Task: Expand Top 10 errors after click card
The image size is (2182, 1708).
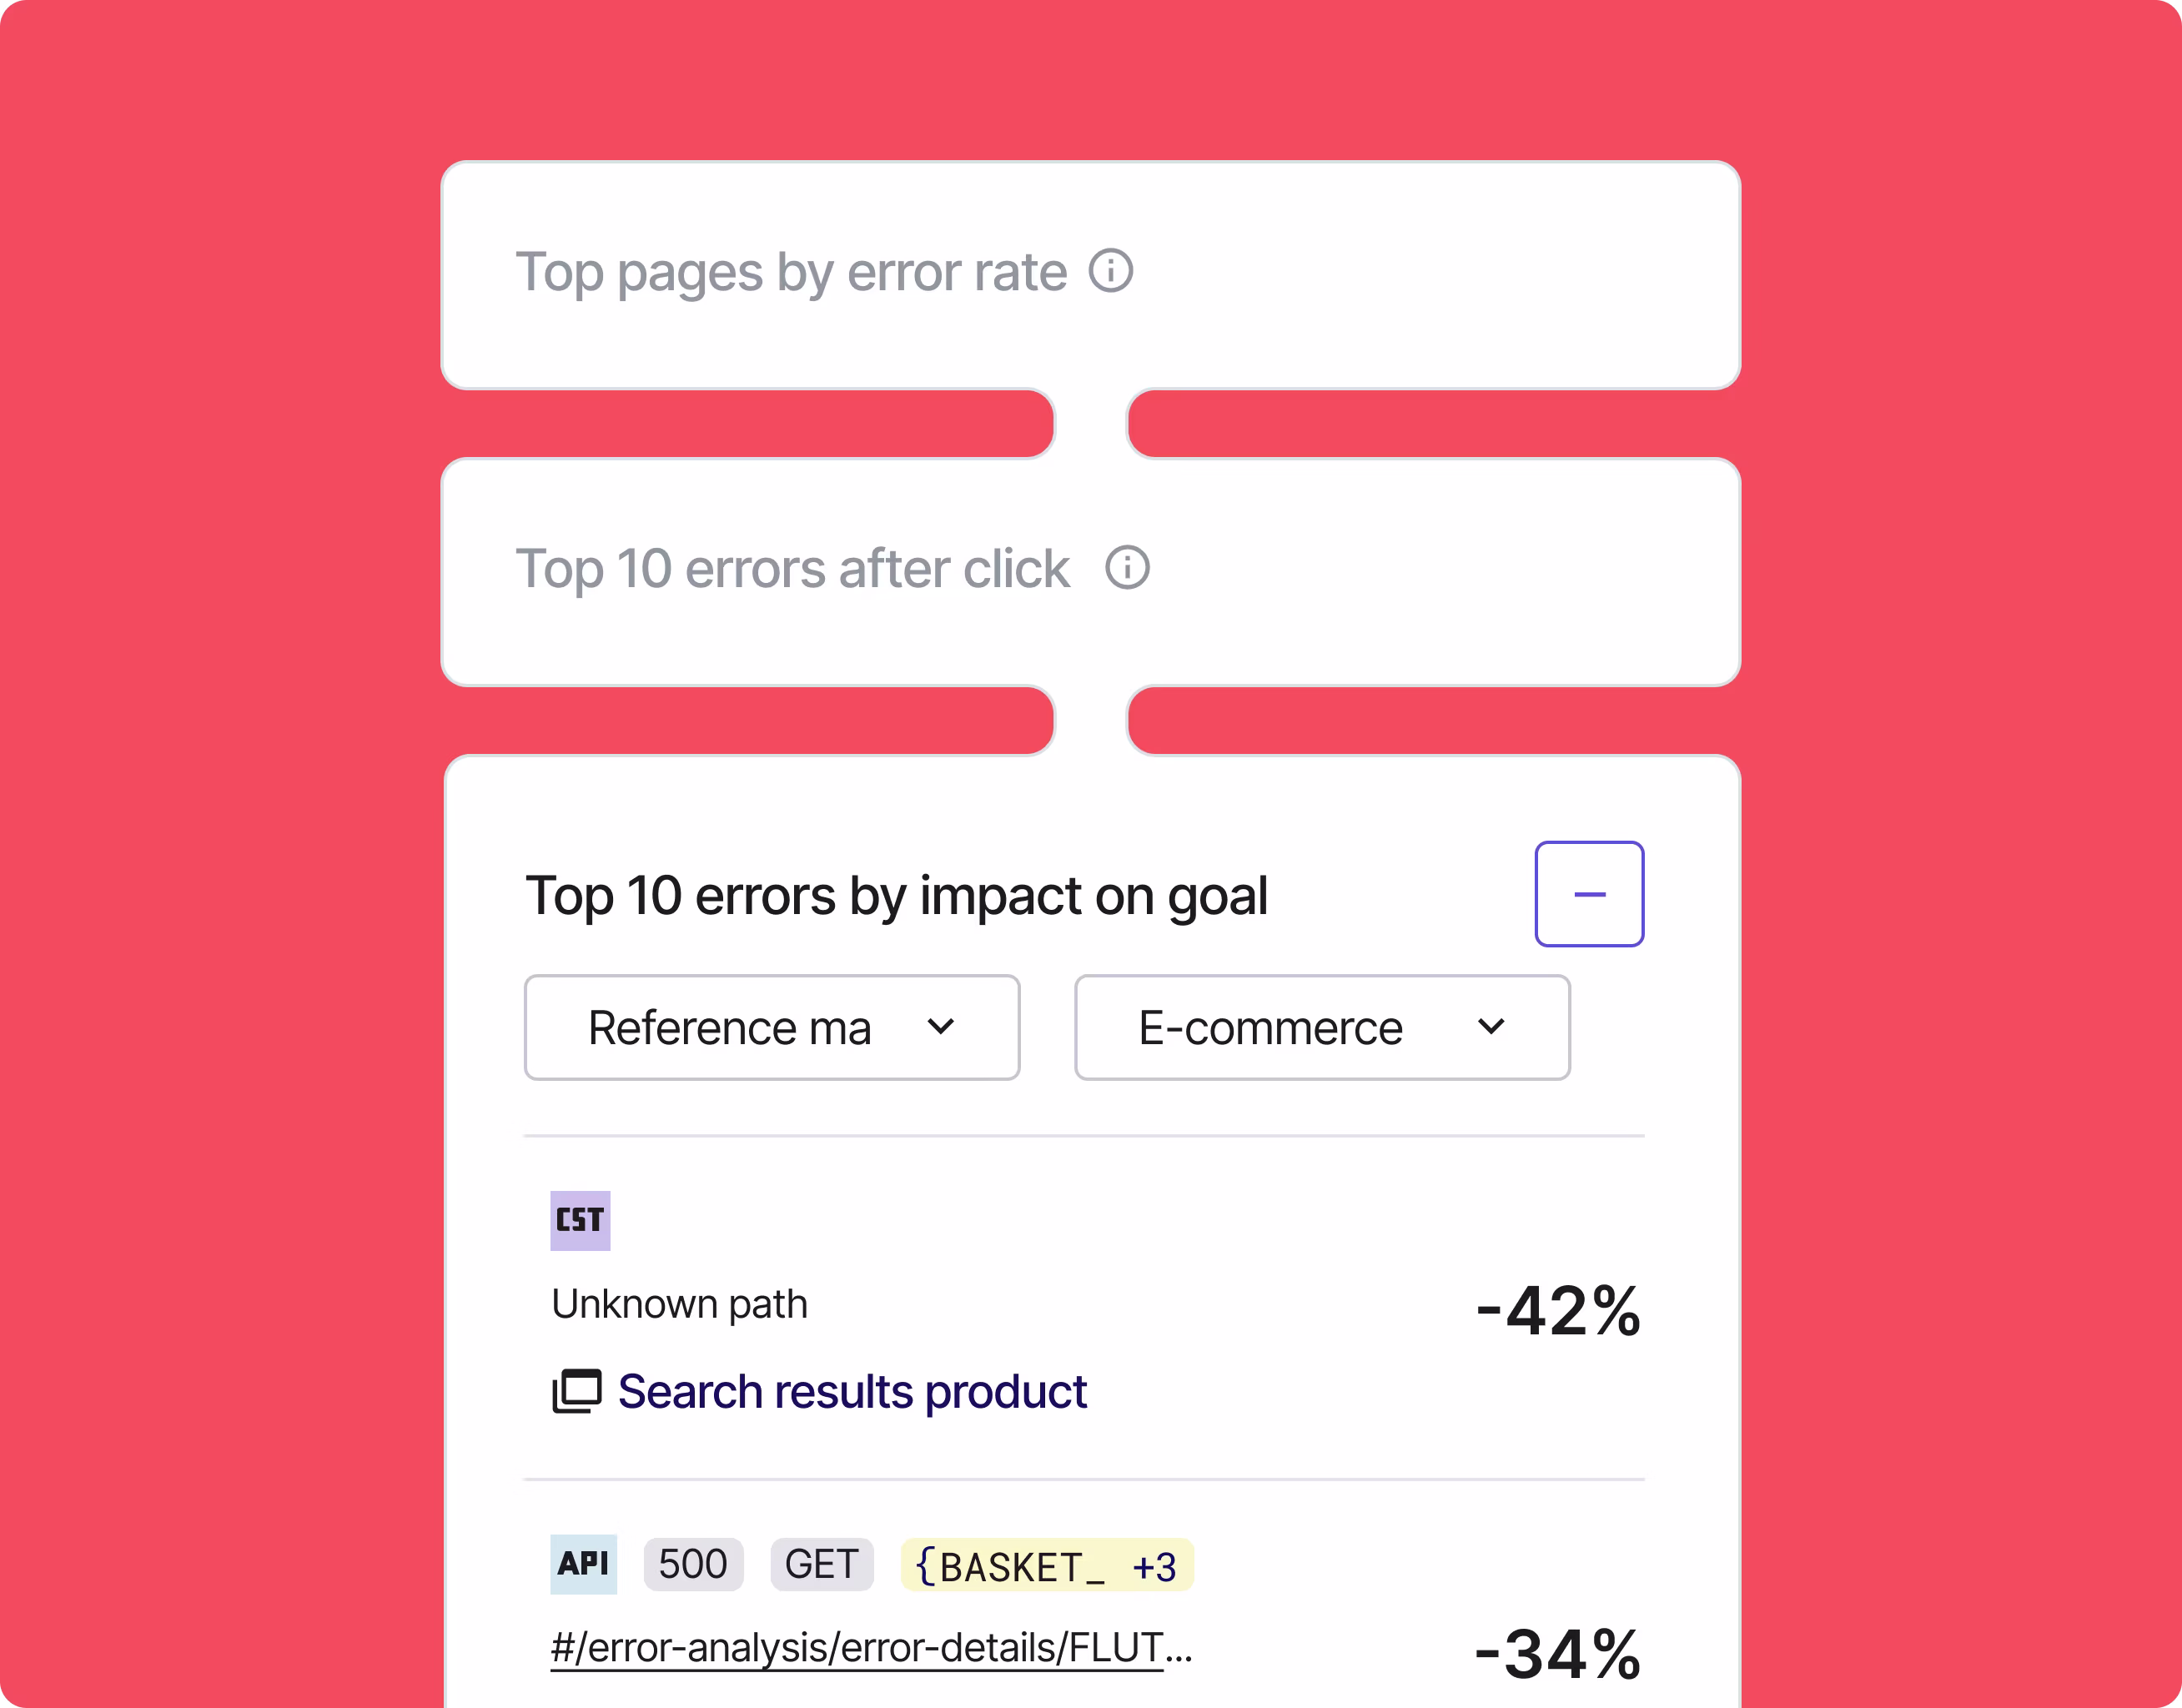Action: point(1090,572)
